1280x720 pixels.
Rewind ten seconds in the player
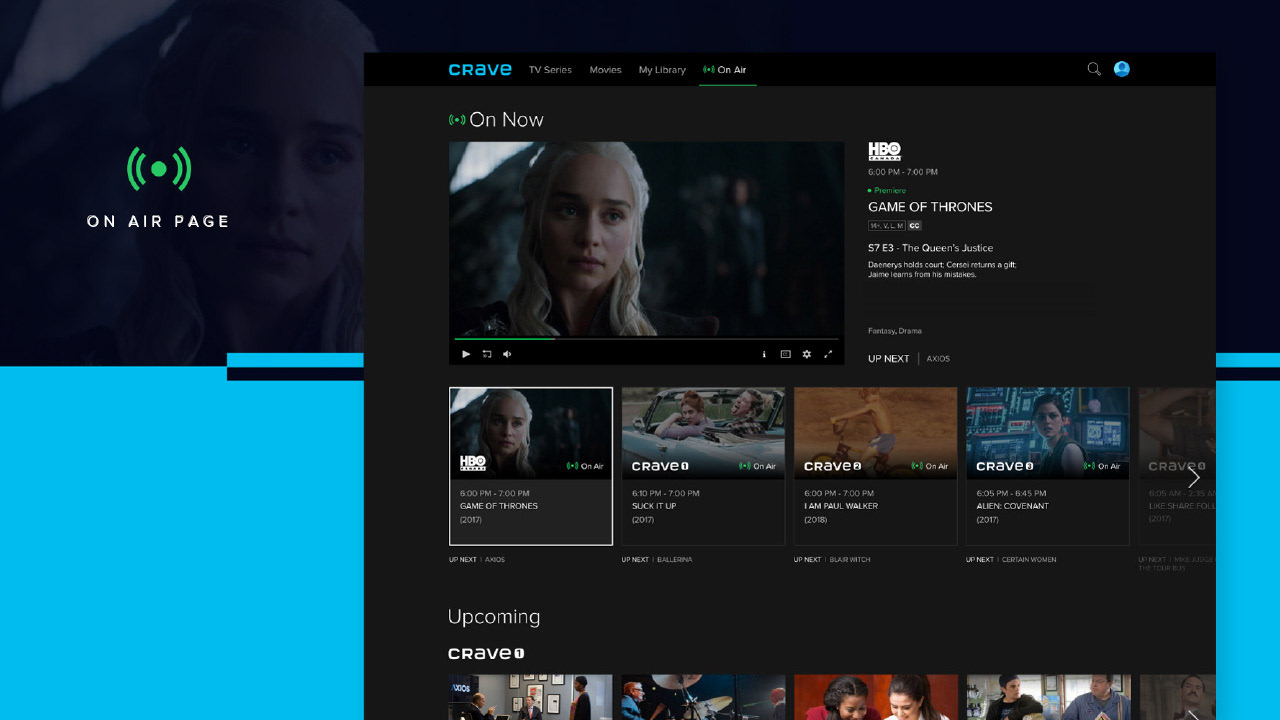487,354
